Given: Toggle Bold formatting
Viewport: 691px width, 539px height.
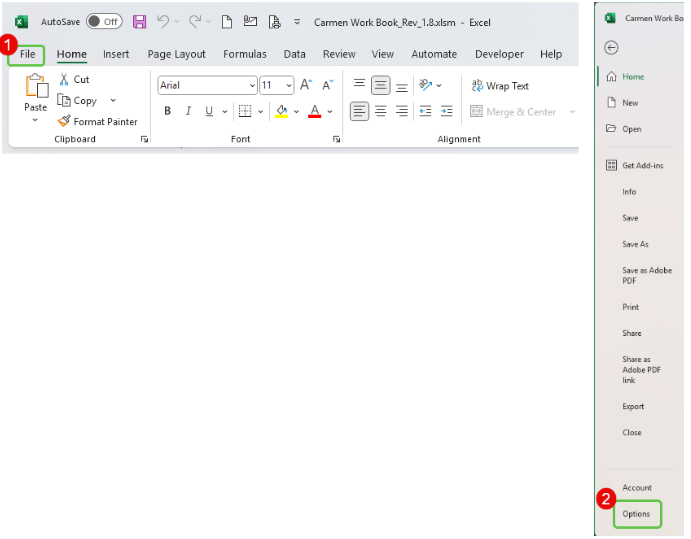Looking at the screenshot, I should pyautogui.click(x=167, y=111).
